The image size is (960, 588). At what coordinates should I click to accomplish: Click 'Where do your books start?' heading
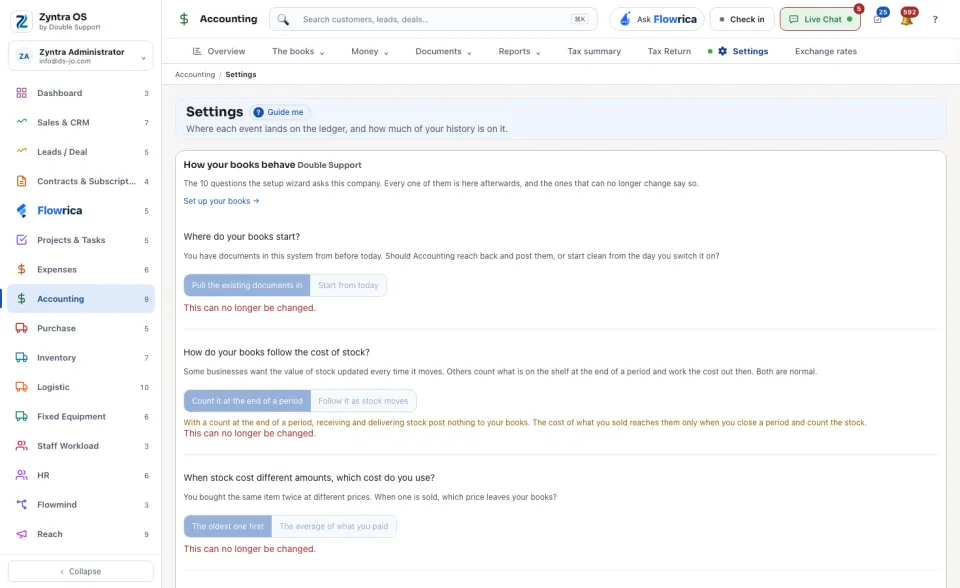tap(242, 236)
